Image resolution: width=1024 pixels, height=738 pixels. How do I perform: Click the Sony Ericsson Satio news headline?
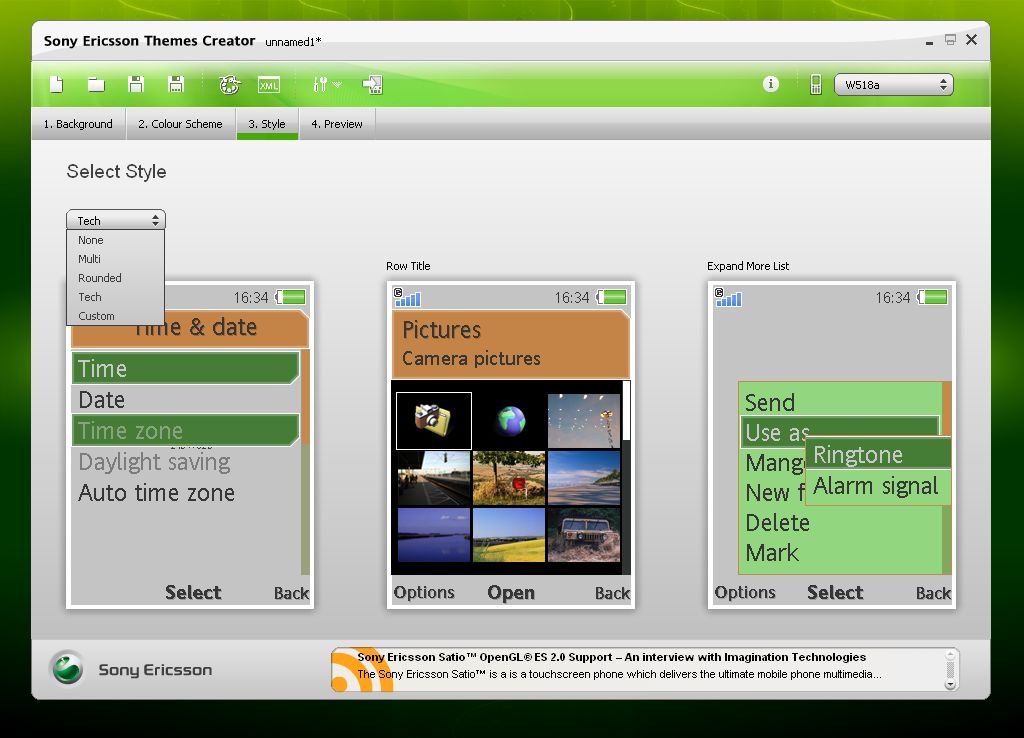click(x=611, y=657)
